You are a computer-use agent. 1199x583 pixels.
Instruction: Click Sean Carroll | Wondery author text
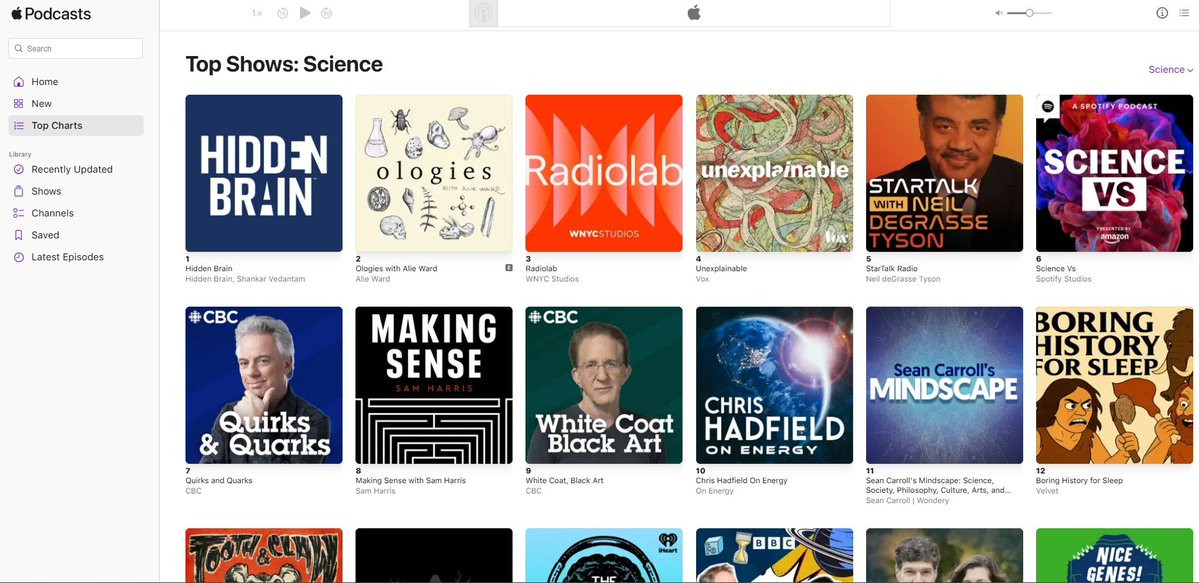point(907,500)
